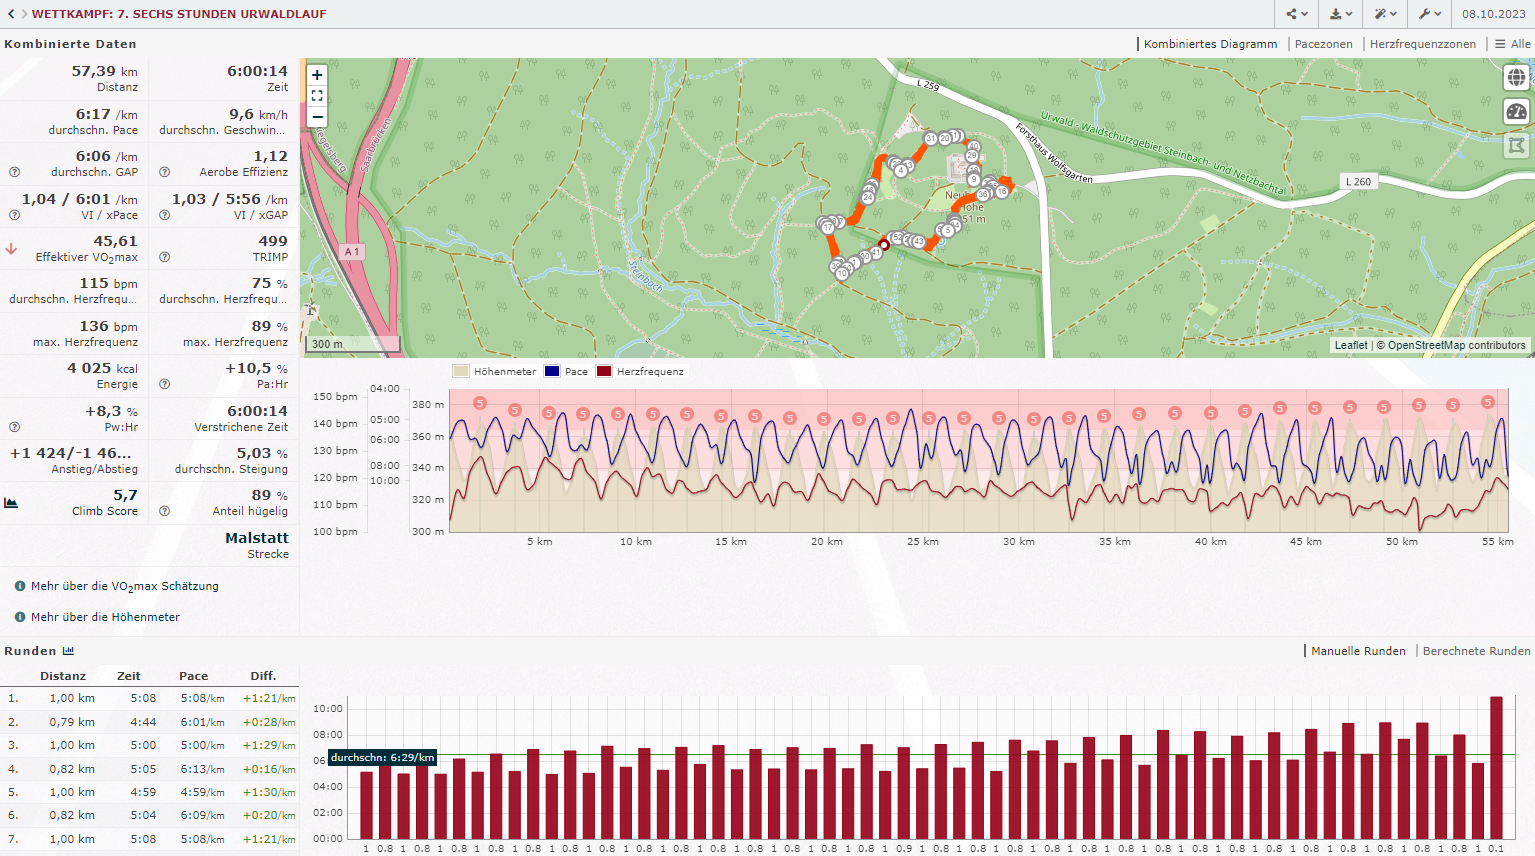
Task: Click the Runden chart icon
Action: pos(68,651)
